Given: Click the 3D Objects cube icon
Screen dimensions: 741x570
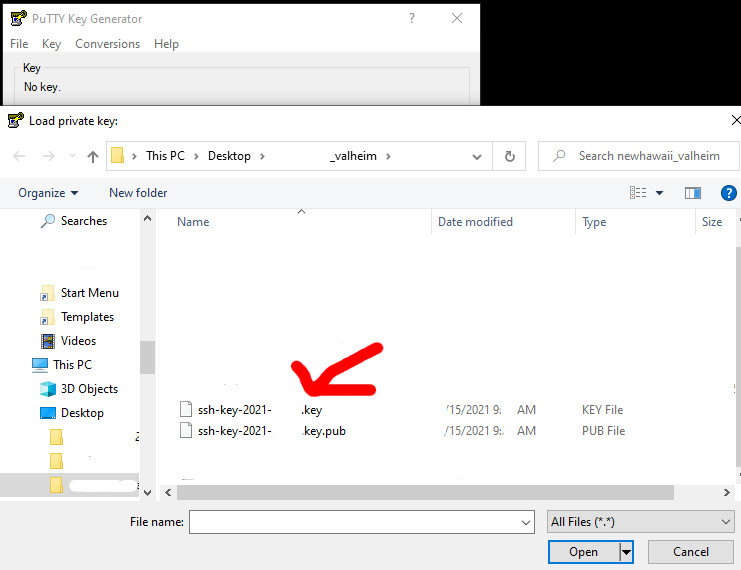Looking at the screenshot, I should click(x=48, y=389).
